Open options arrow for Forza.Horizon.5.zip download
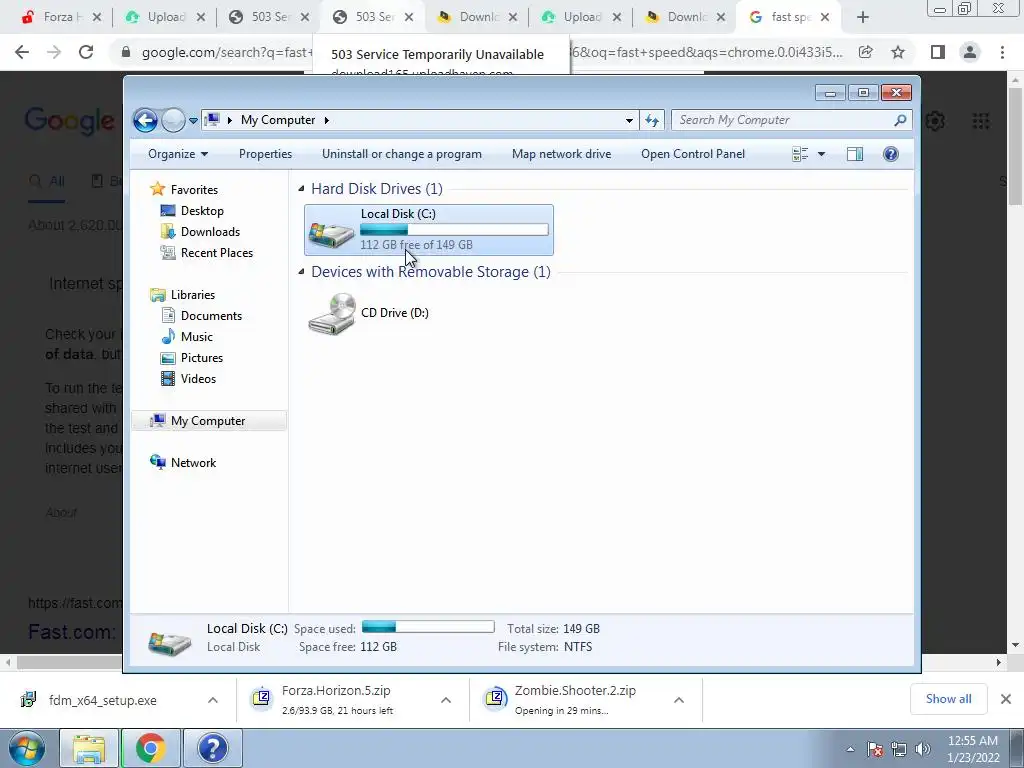 (x=446, y=700)
